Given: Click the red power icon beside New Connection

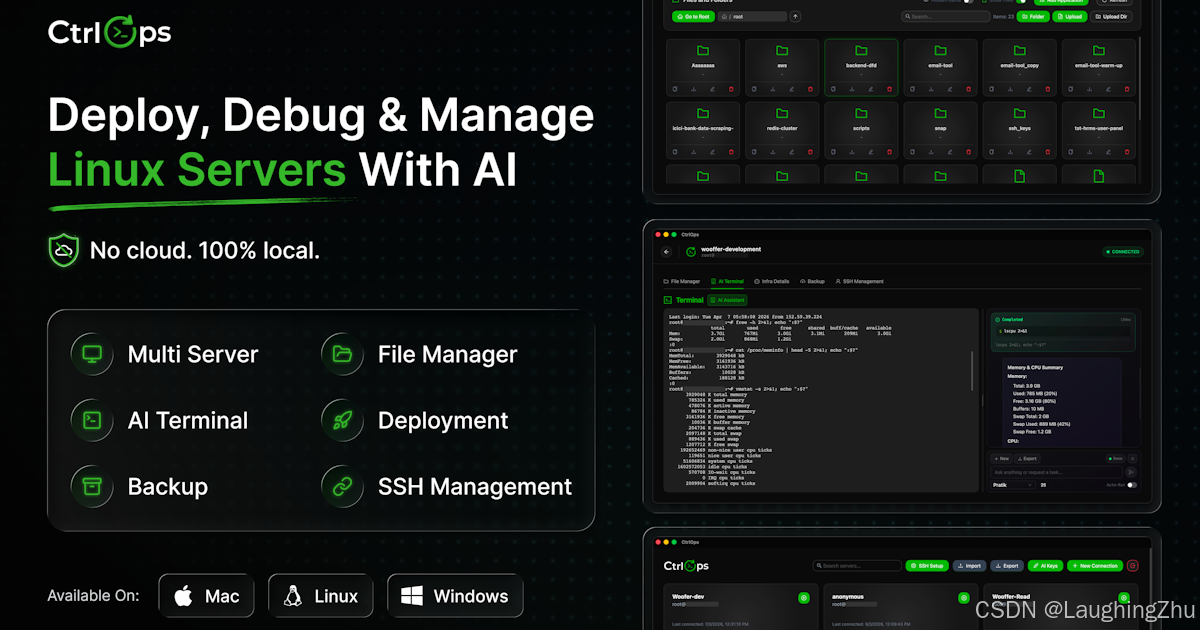Looking at the screenshot, I should (1132, 566).
